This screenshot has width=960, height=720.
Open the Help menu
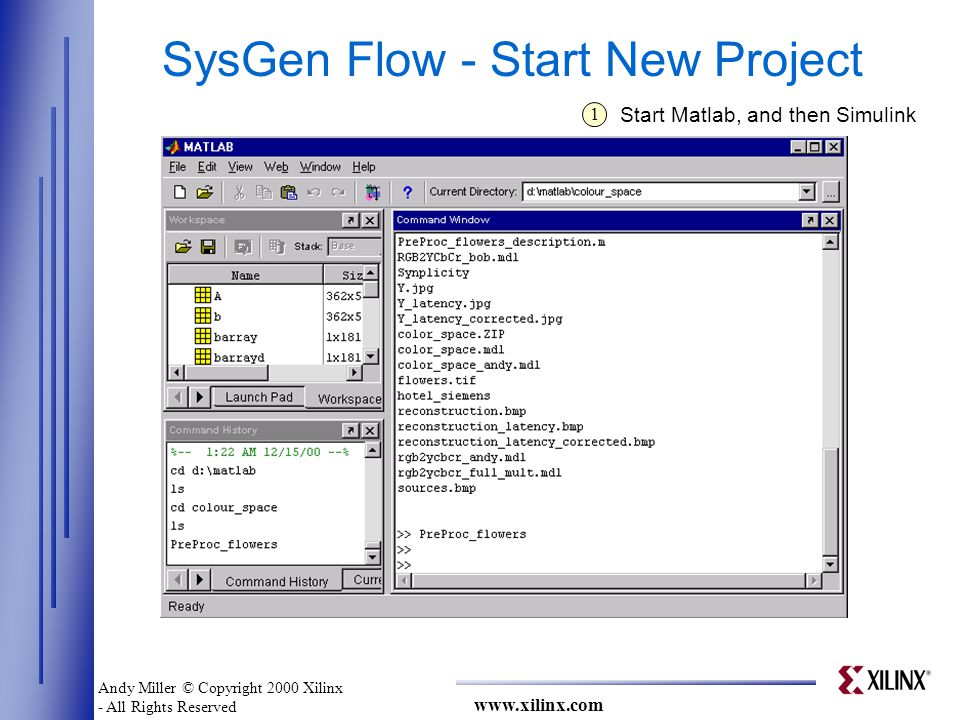pyautogui.click(x=364, y=167)
